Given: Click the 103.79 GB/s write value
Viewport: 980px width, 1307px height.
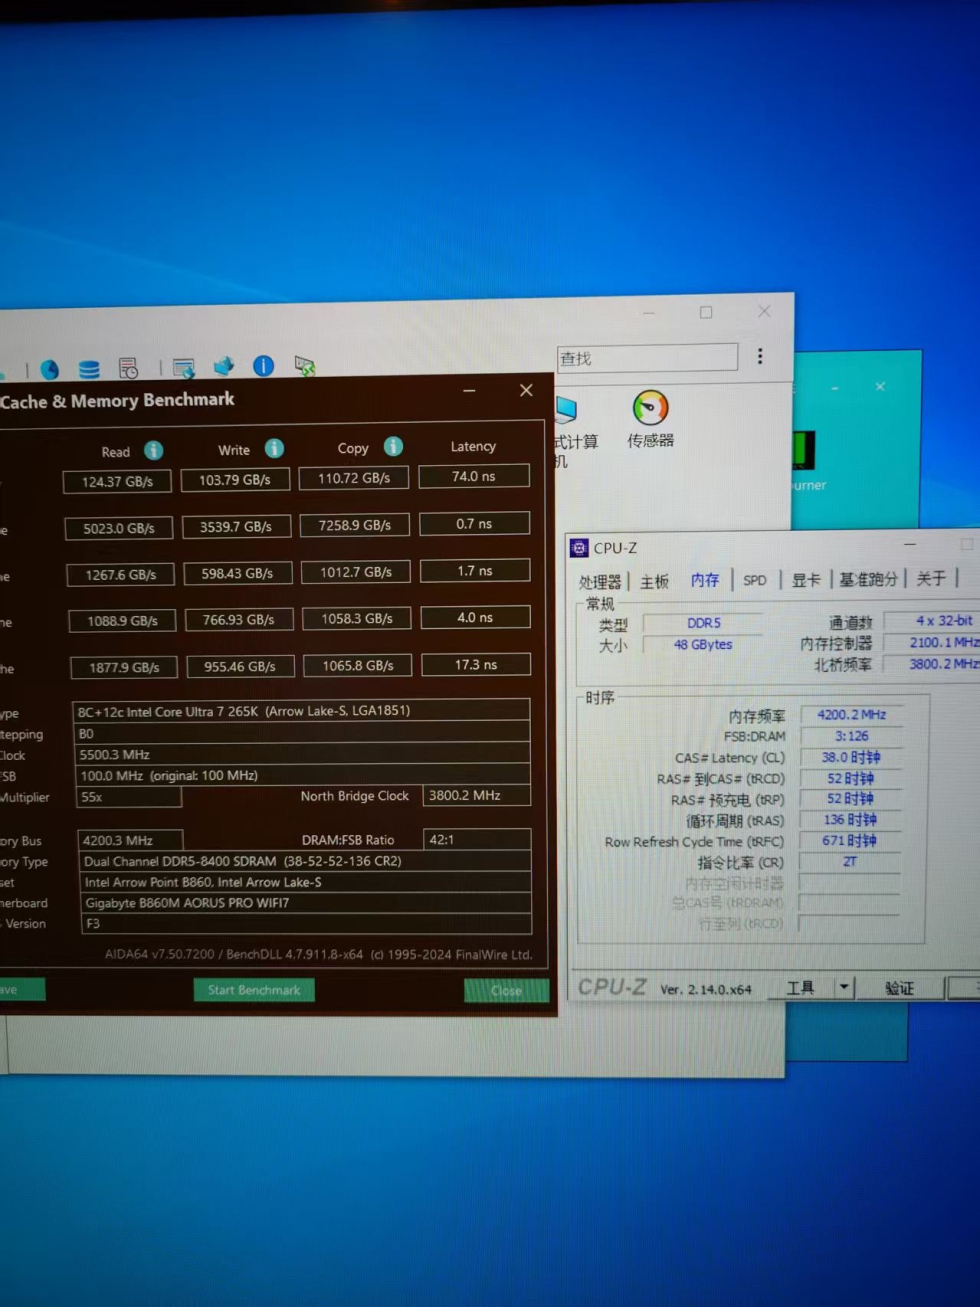Looking at the screenshot, I should [x=235, y=479].
